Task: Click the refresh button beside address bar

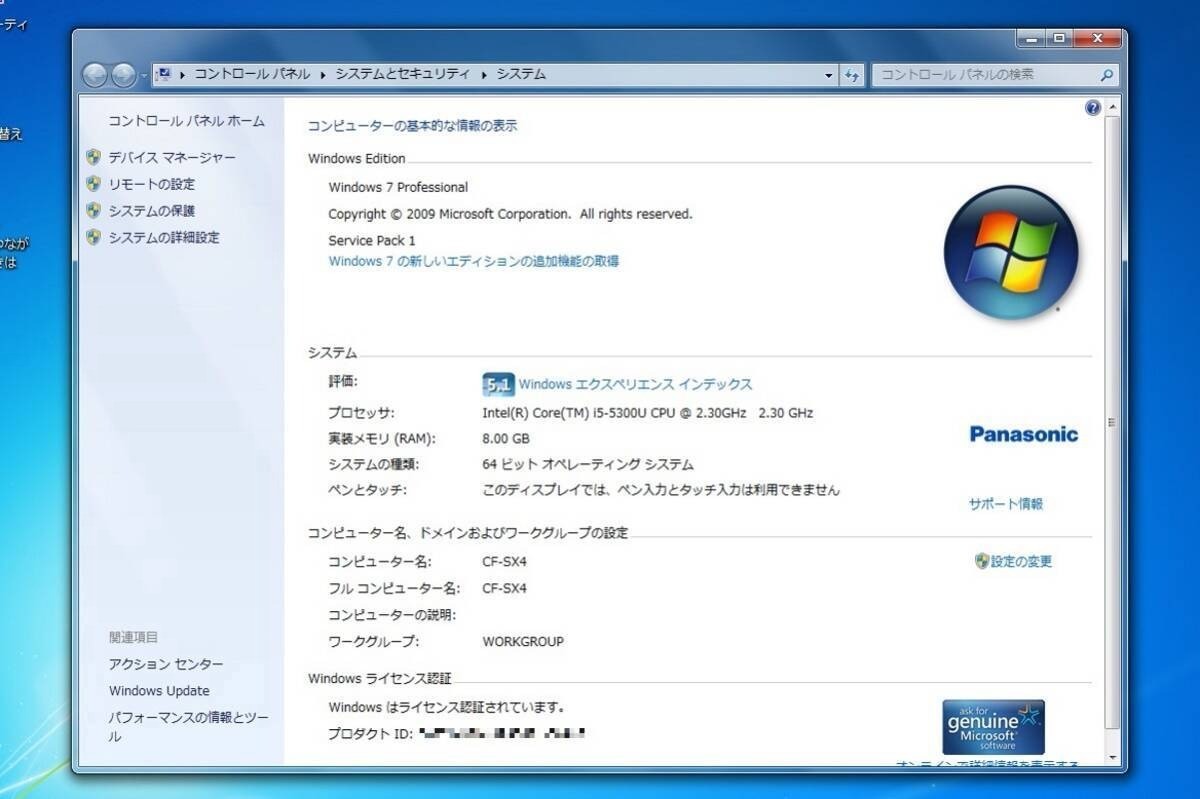Action: pyautogui.click(x=852, y=75)
